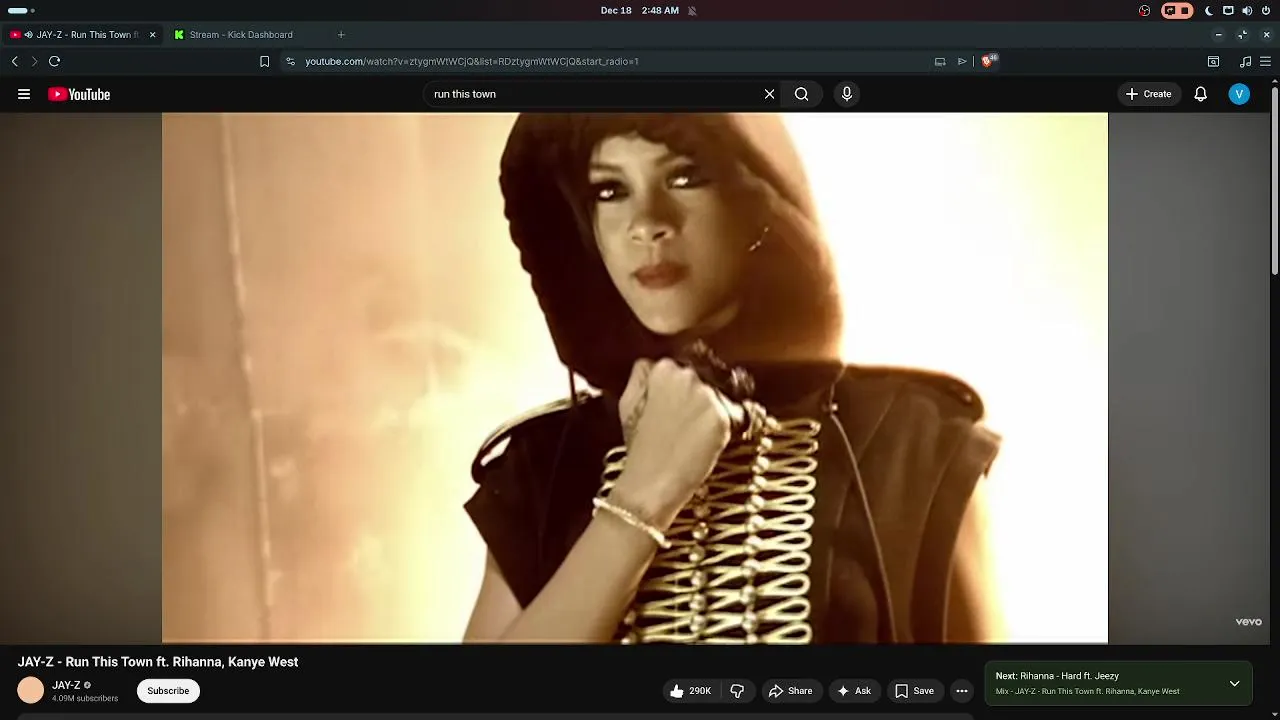Reload the current page

(55, 61)
